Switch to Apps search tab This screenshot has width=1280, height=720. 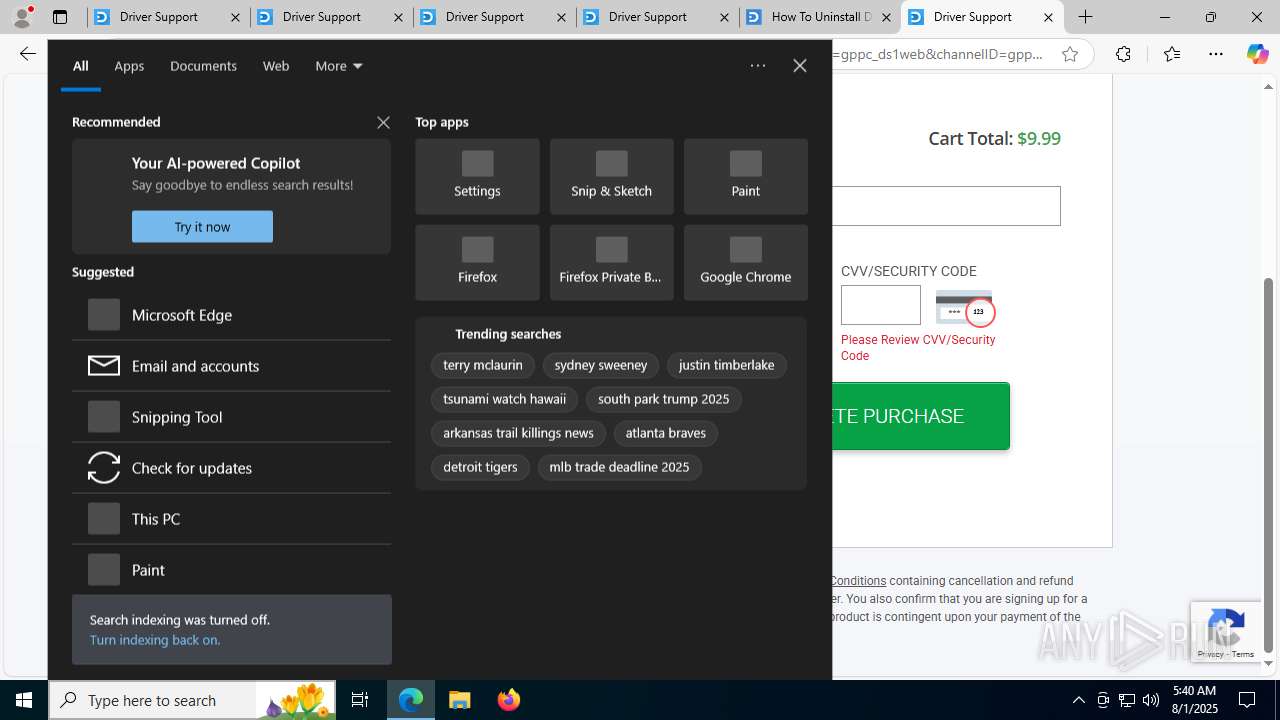(x=129, y=66)
